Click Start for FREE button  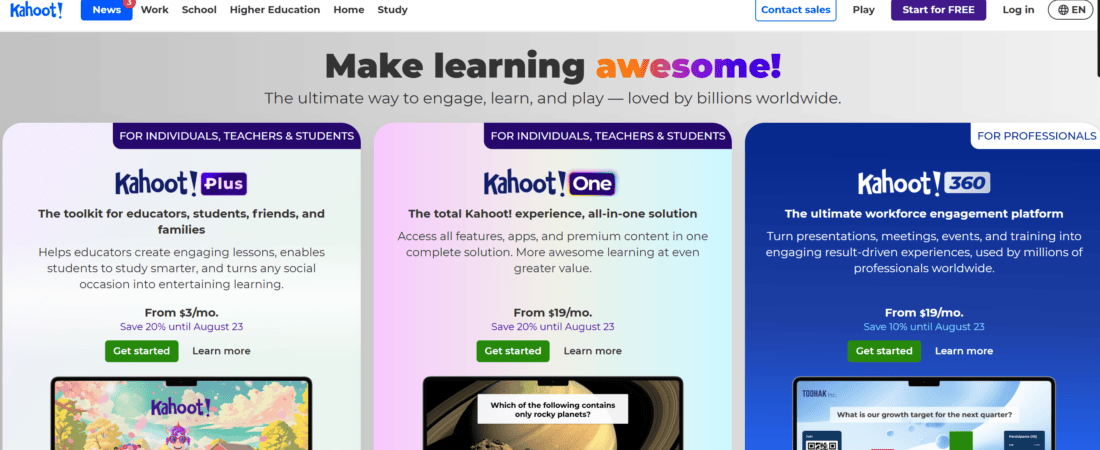tap(938, 10)
